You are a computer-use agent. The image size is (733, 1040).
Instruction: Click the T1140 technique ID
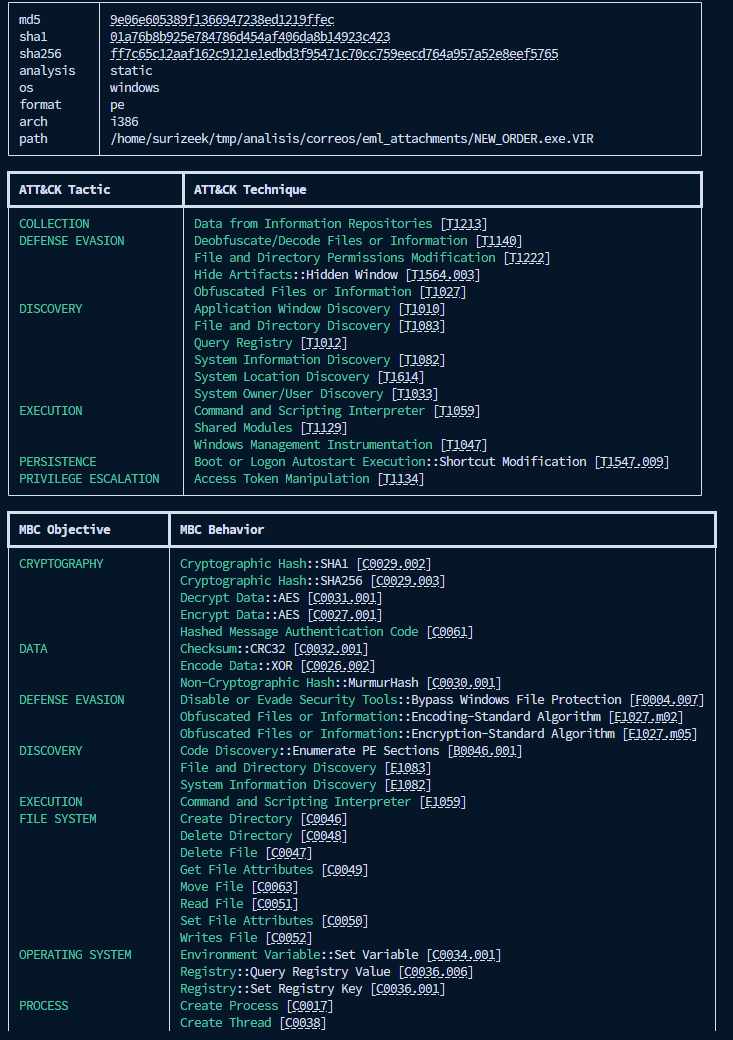click(x=499, y=241)
